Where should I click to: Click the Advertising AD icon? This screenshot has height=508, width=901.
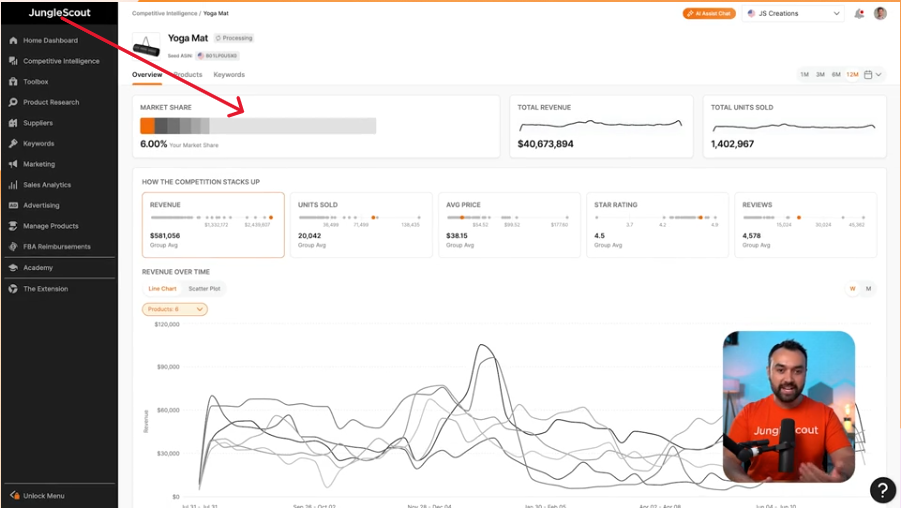[13, 205]
